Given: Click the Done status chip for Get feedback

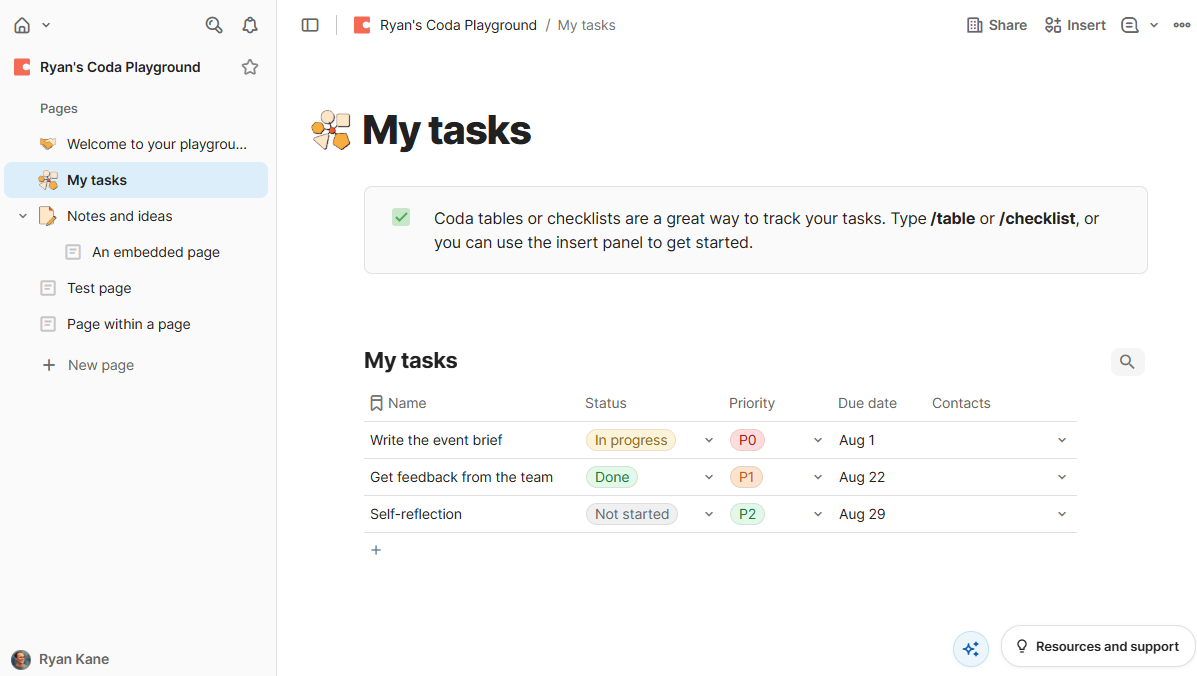Looking at the screenshot, I should pyautogui.click(x=611, y=477).
